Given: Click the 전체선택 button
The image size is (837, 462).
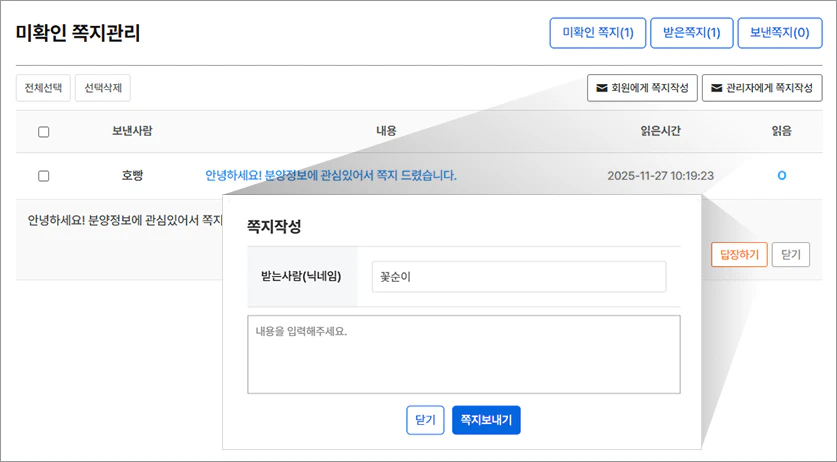Looking at the screenshot, I should [x=43, y=88].
